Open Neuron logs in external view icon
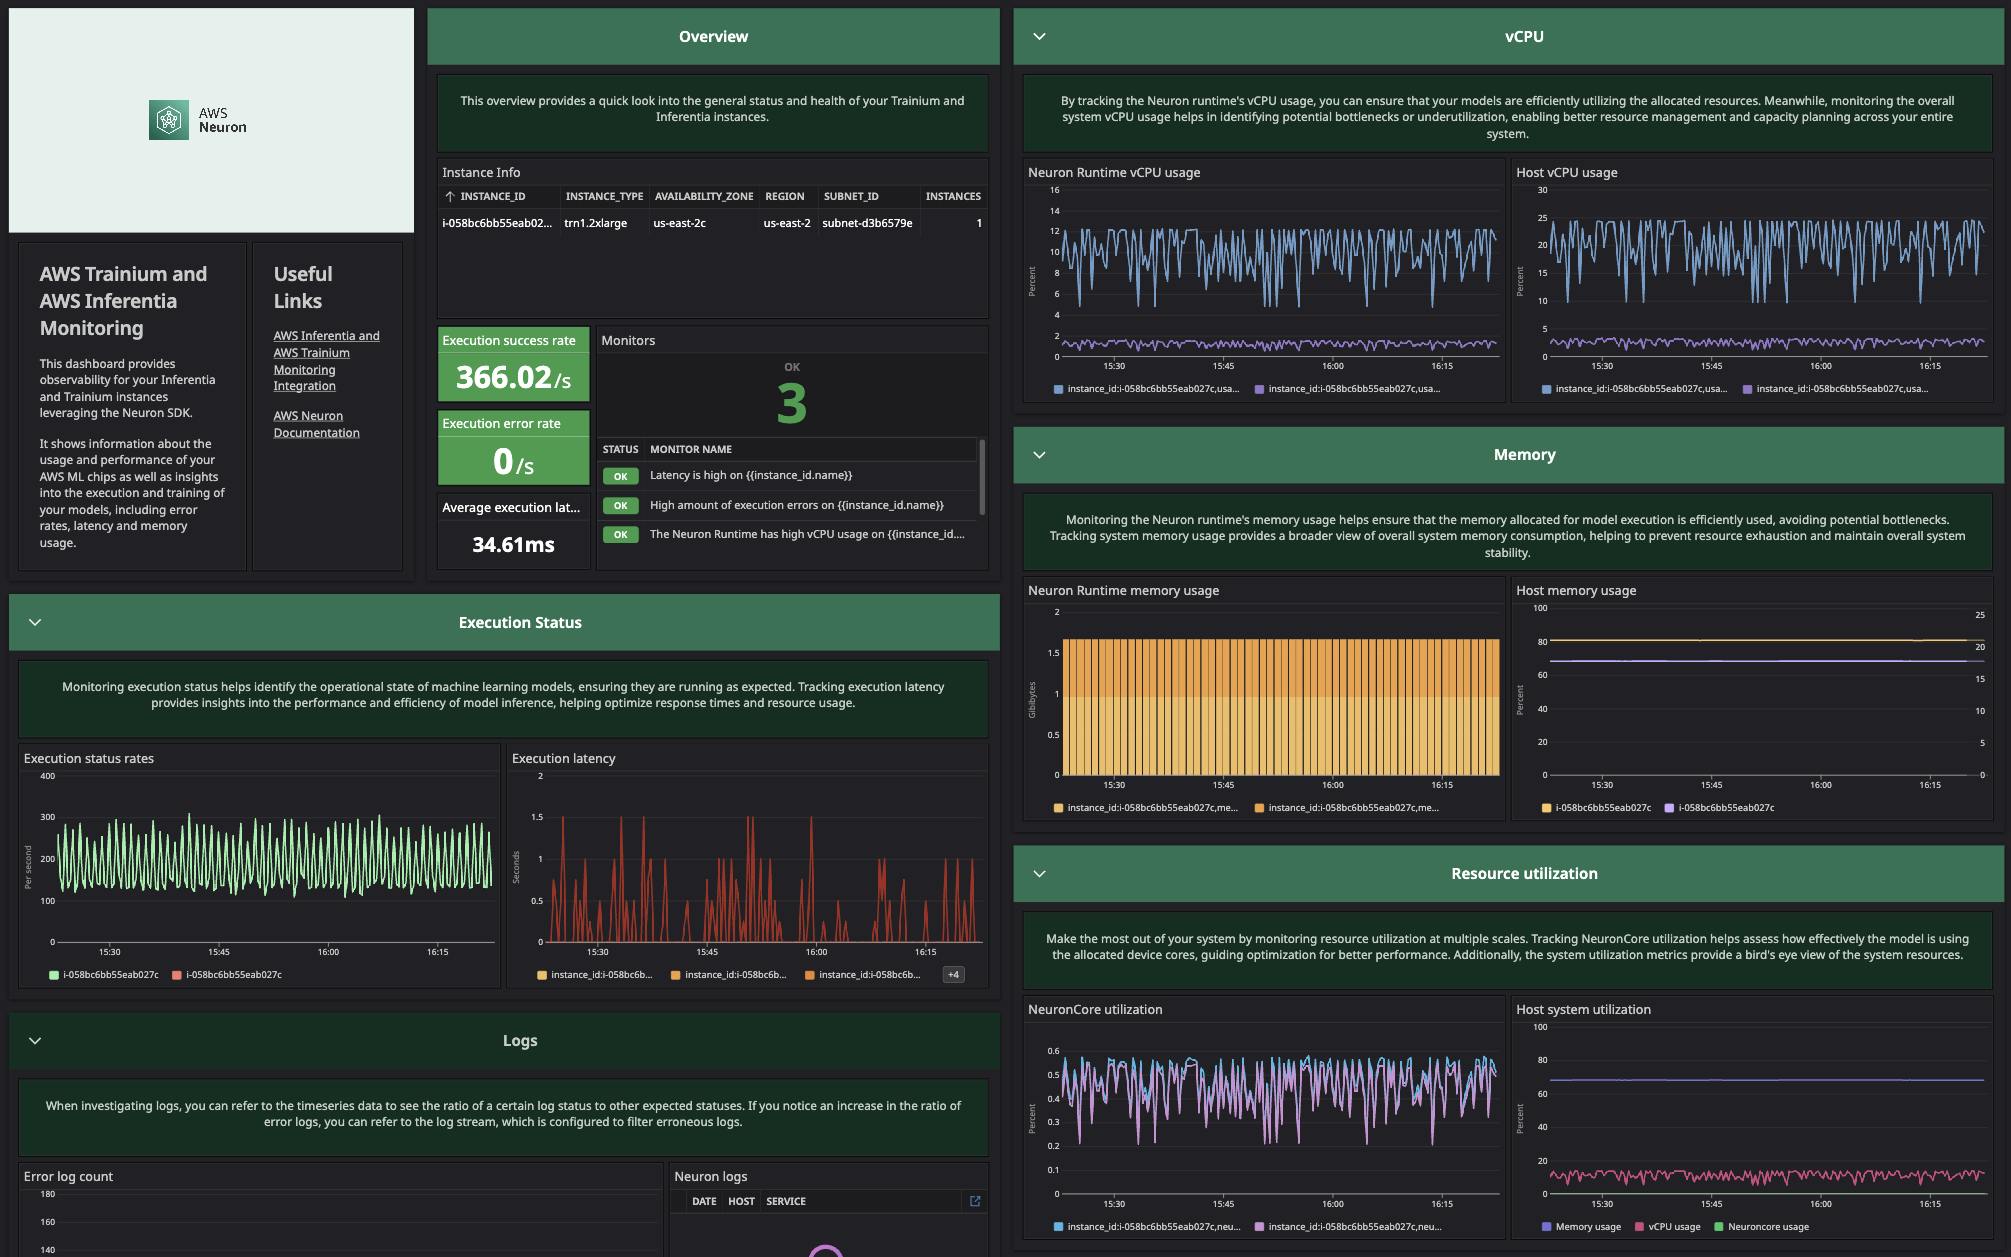This screenshot has width=2011, height=1257. (975, 1201)
